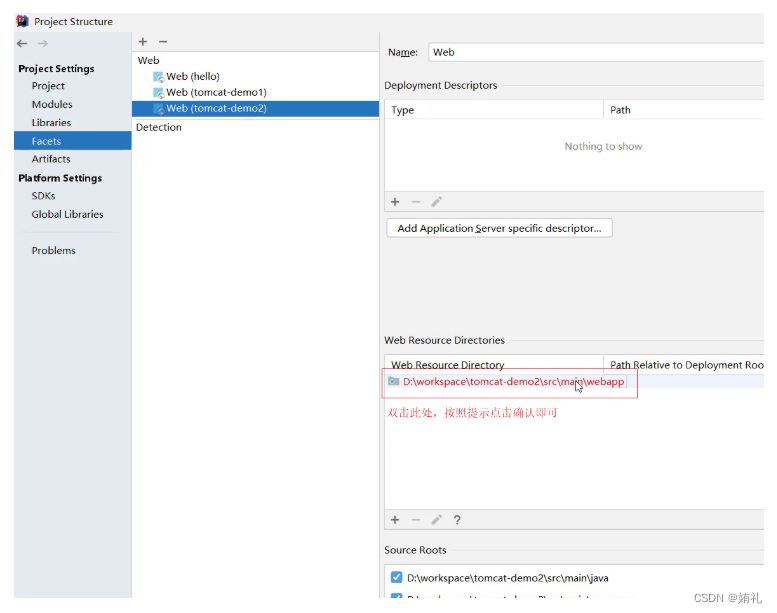Click Web Resource Directory column header
This screenshot has width=777, height=613.
(x=494, y=365)
